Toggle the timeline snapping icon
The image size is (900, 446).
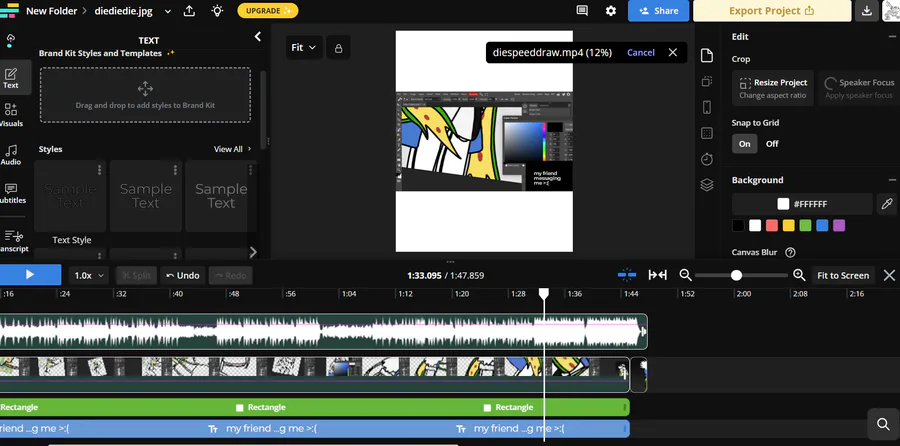[x=627, y=275]
